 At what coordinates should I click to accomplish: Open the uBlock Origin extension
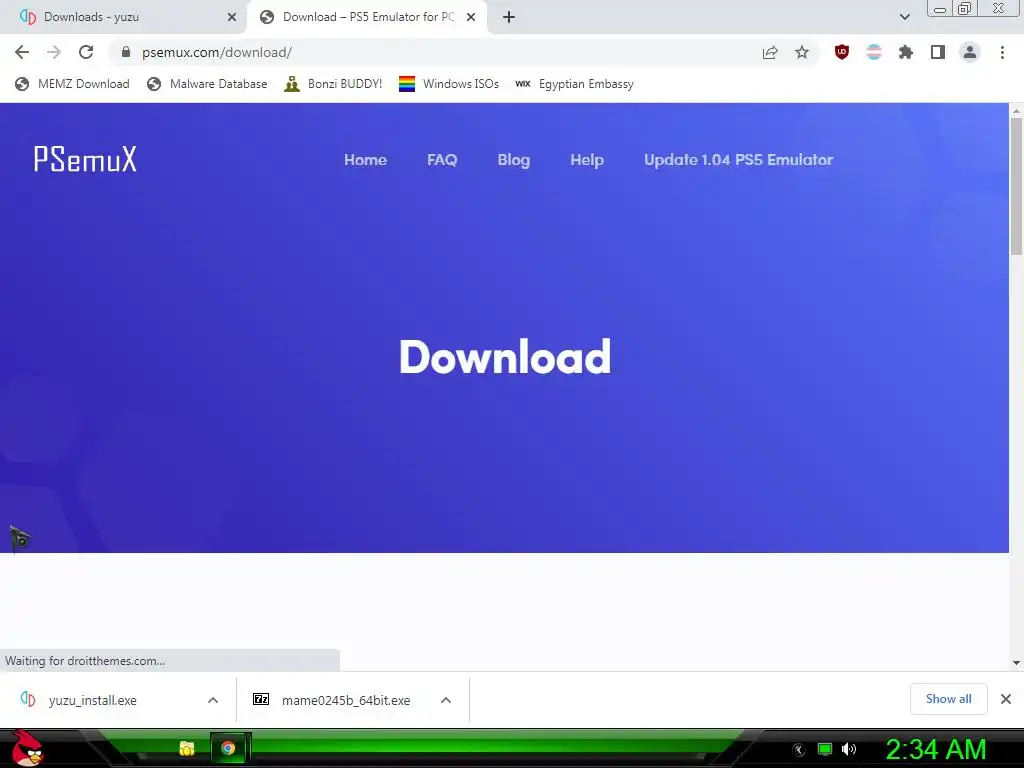(x=842, y=52)
